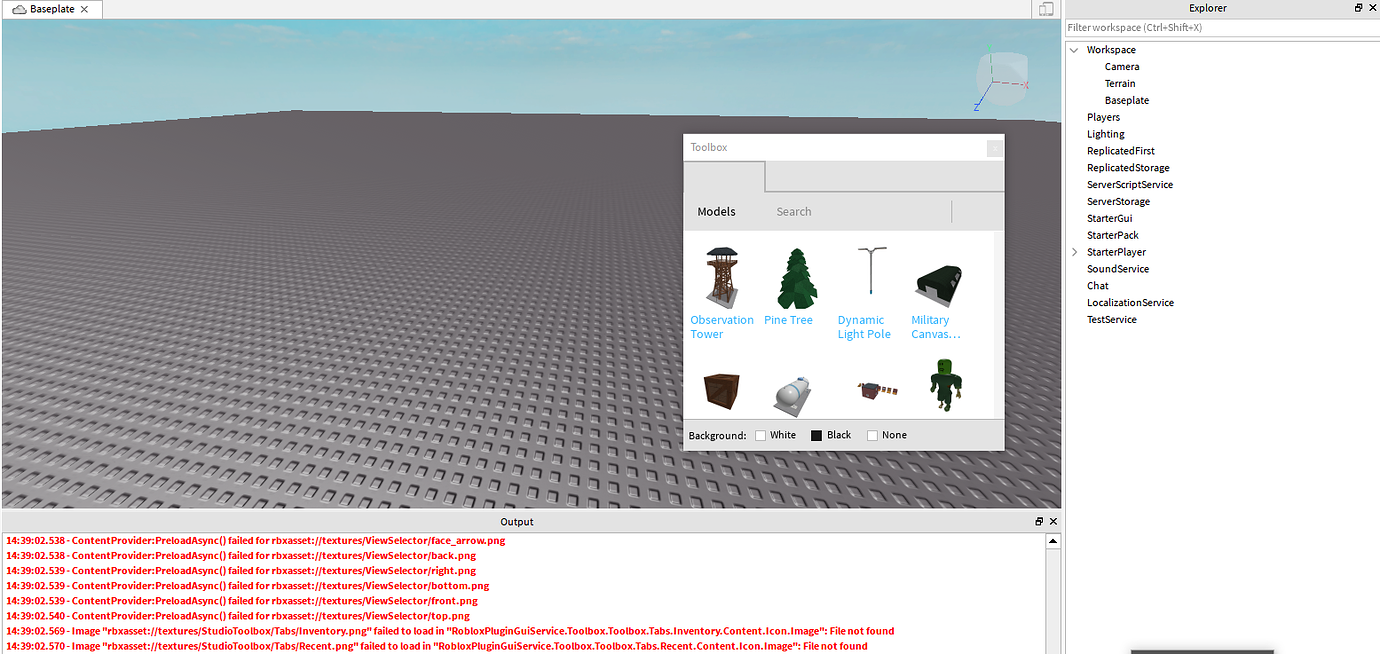Select Workspace in the Explorer tree
Image resolution: width=1380 pixels, height=654 pixels.
coord(1111,50)
